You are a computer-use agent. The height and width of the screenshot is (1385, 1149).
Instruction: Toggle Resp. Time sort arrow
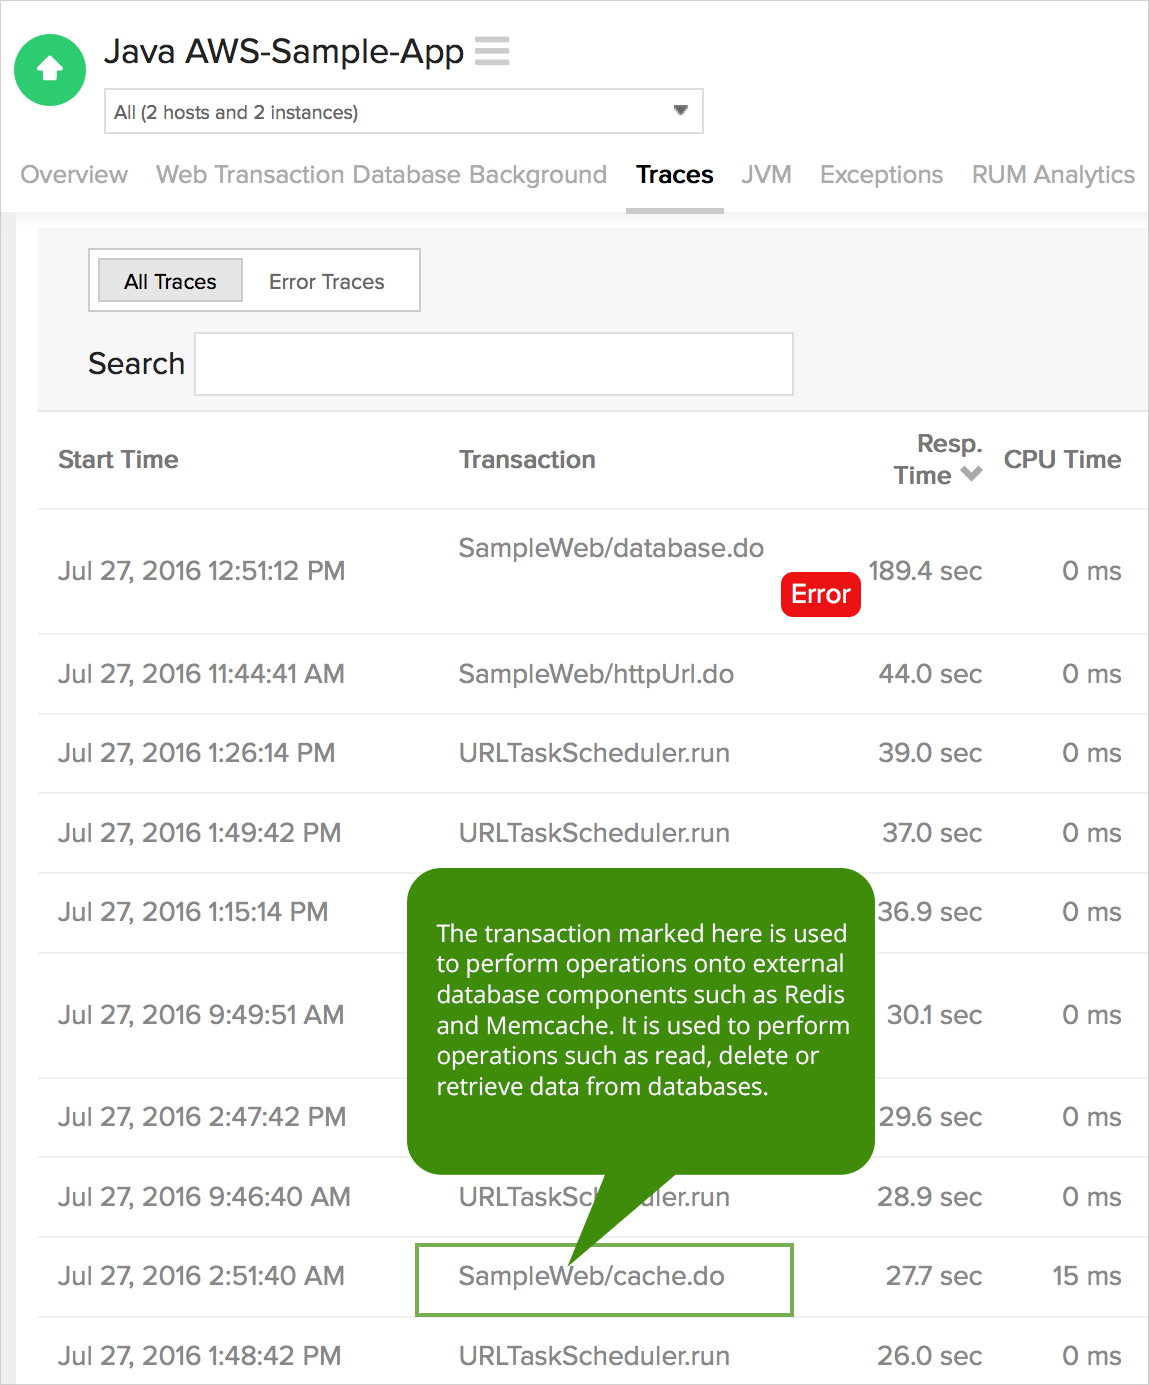click(x=971, y=474)
